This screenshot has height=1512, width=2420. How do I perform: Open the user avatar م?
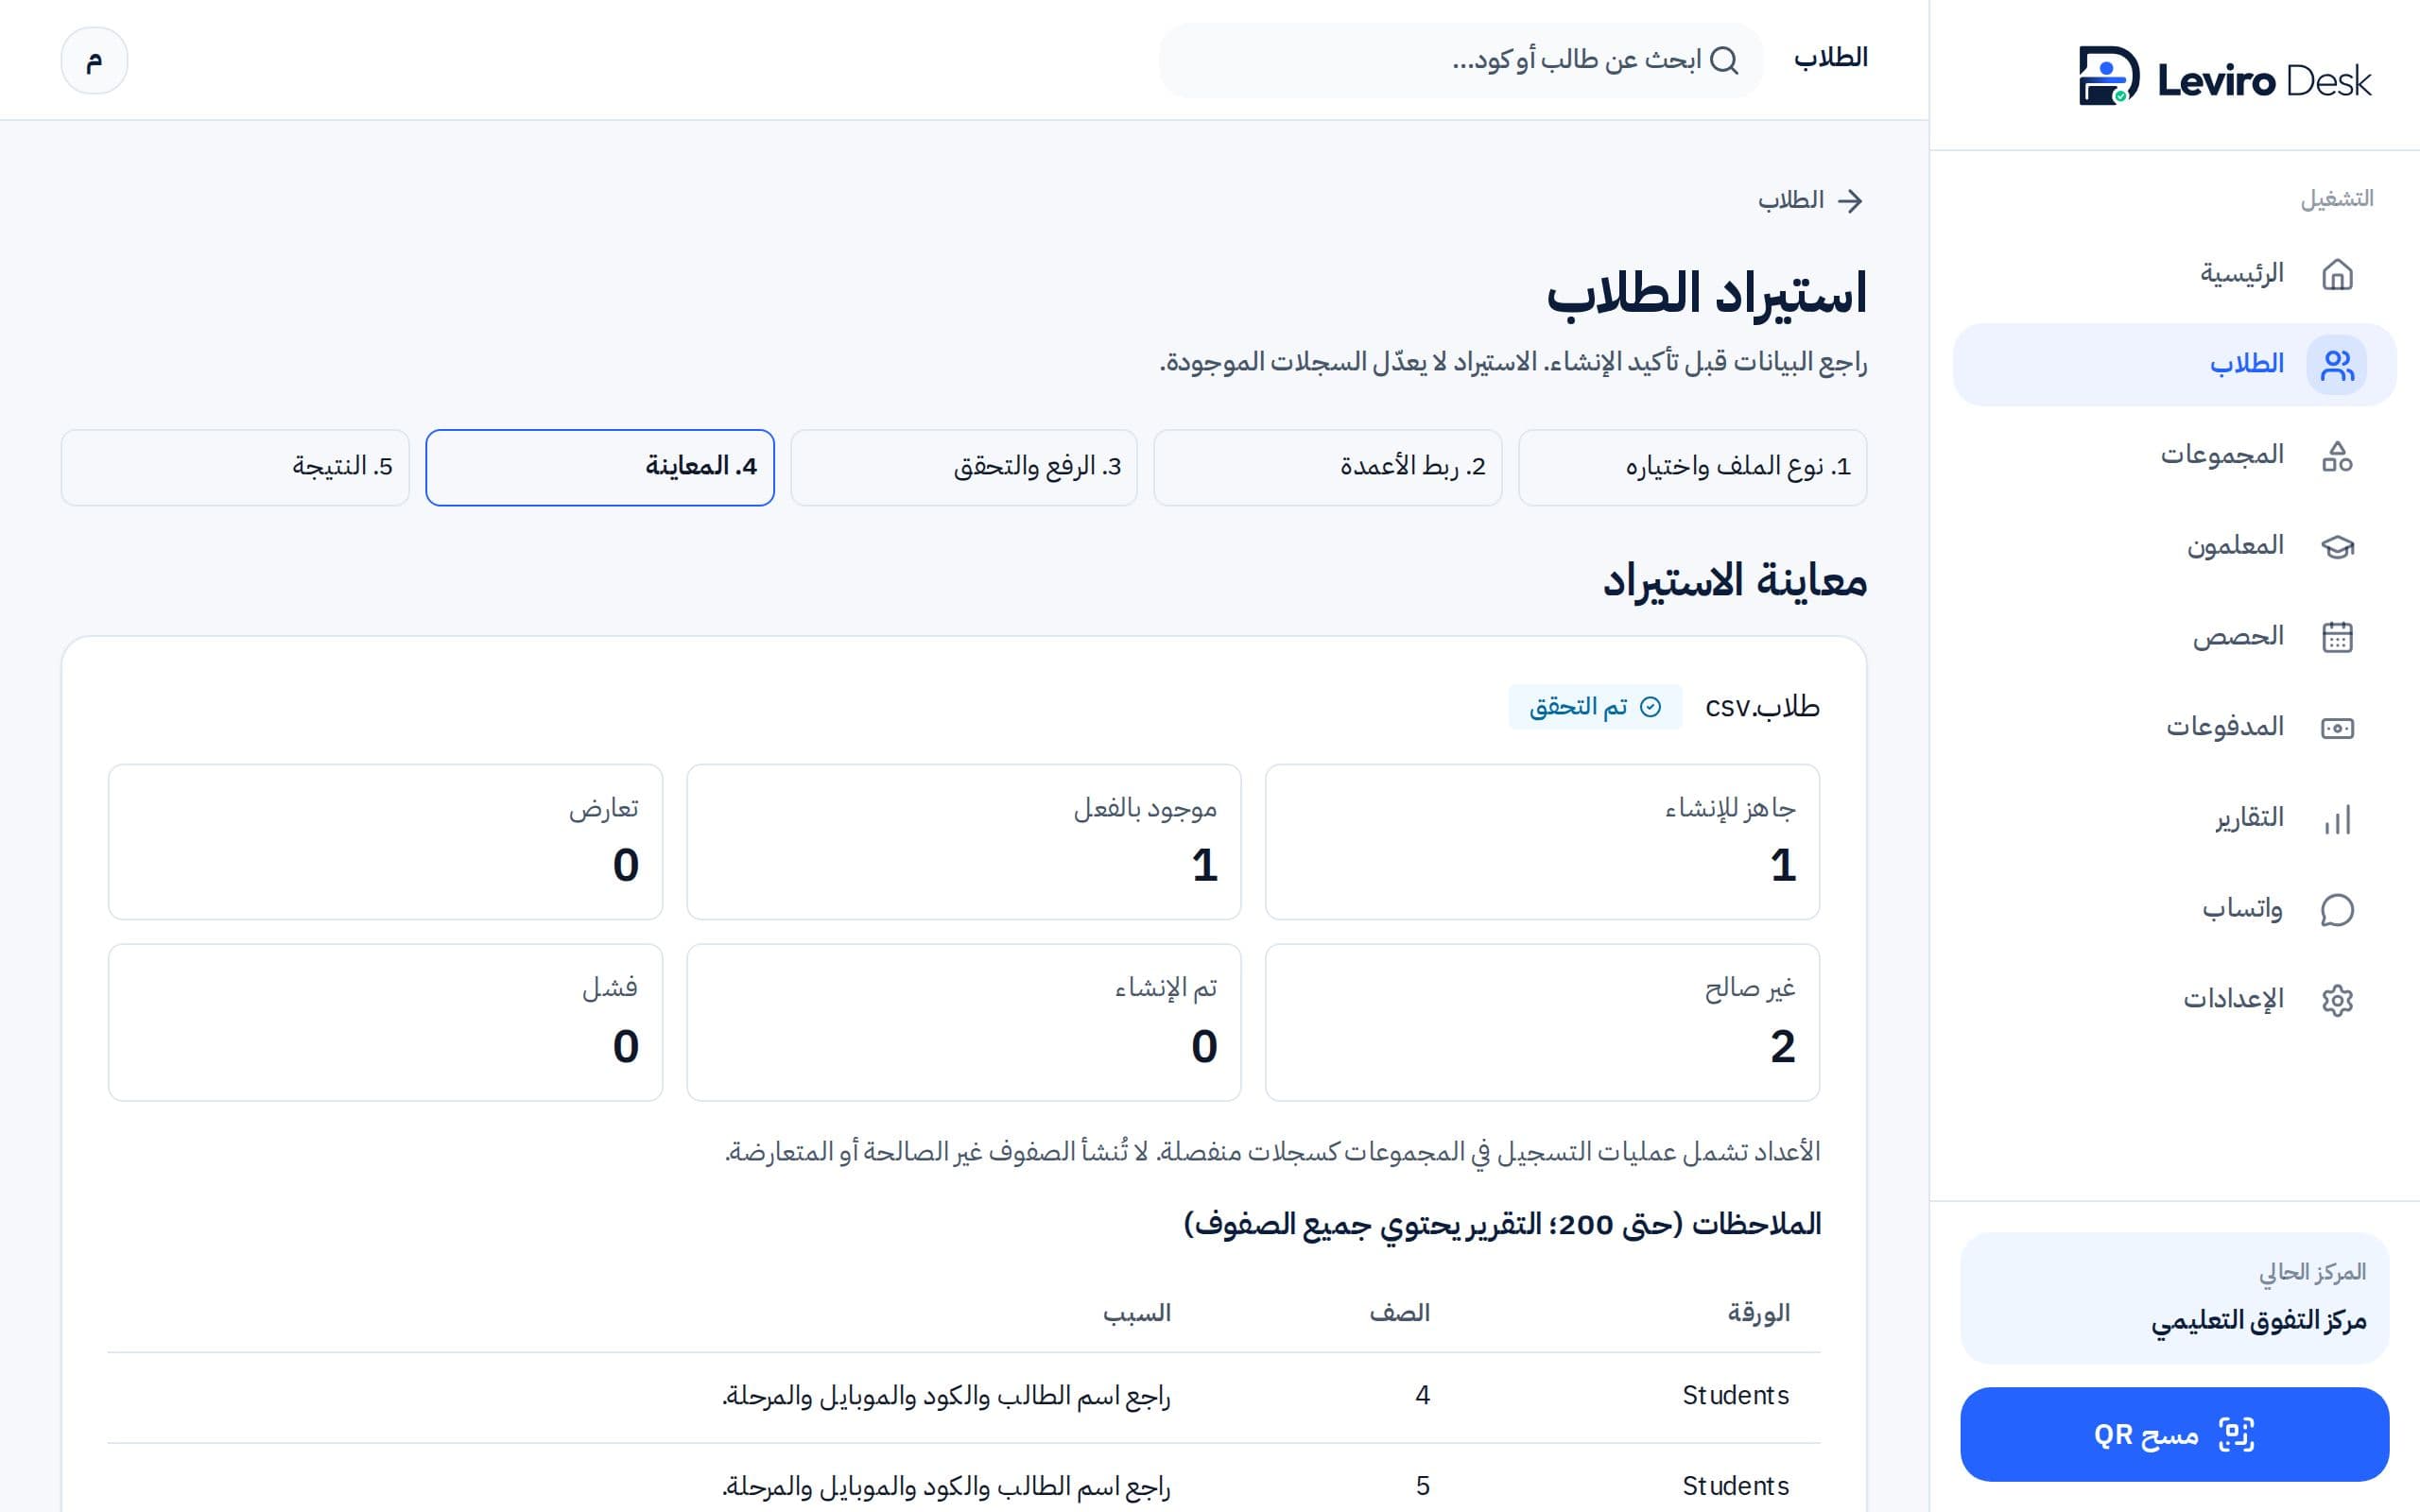tap(94, 60)
